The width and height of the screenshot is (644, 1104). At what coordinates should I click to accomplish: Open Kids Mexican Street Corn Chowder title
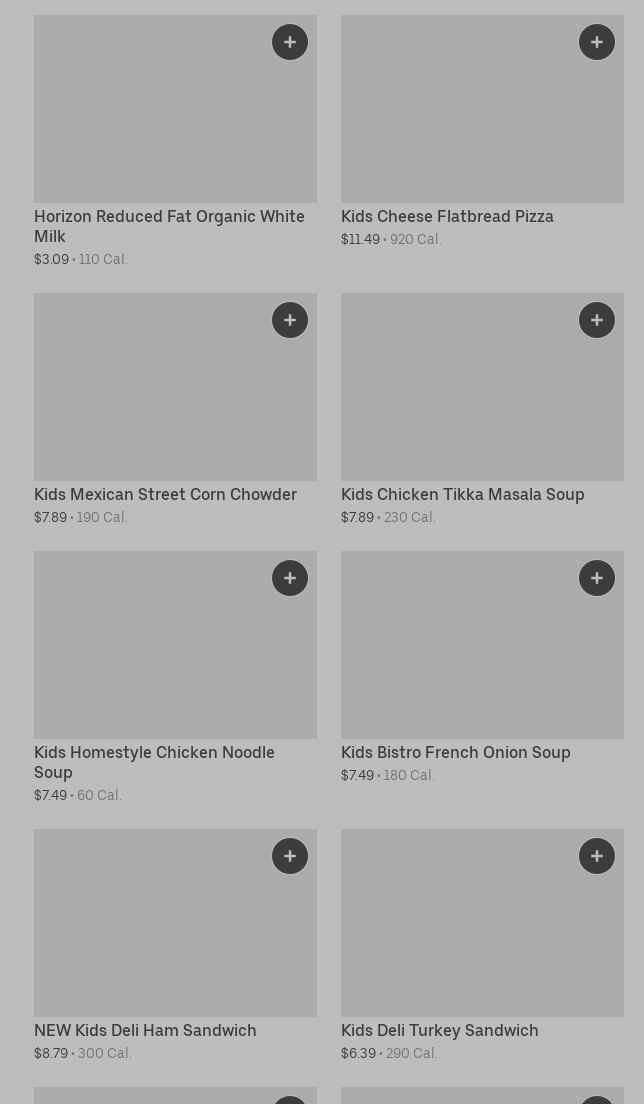(165, 494)
